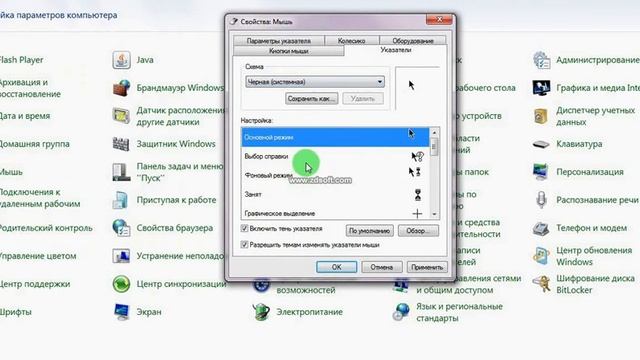
Task: Open the Region and Language globe icon
Action: click(401, 312)
